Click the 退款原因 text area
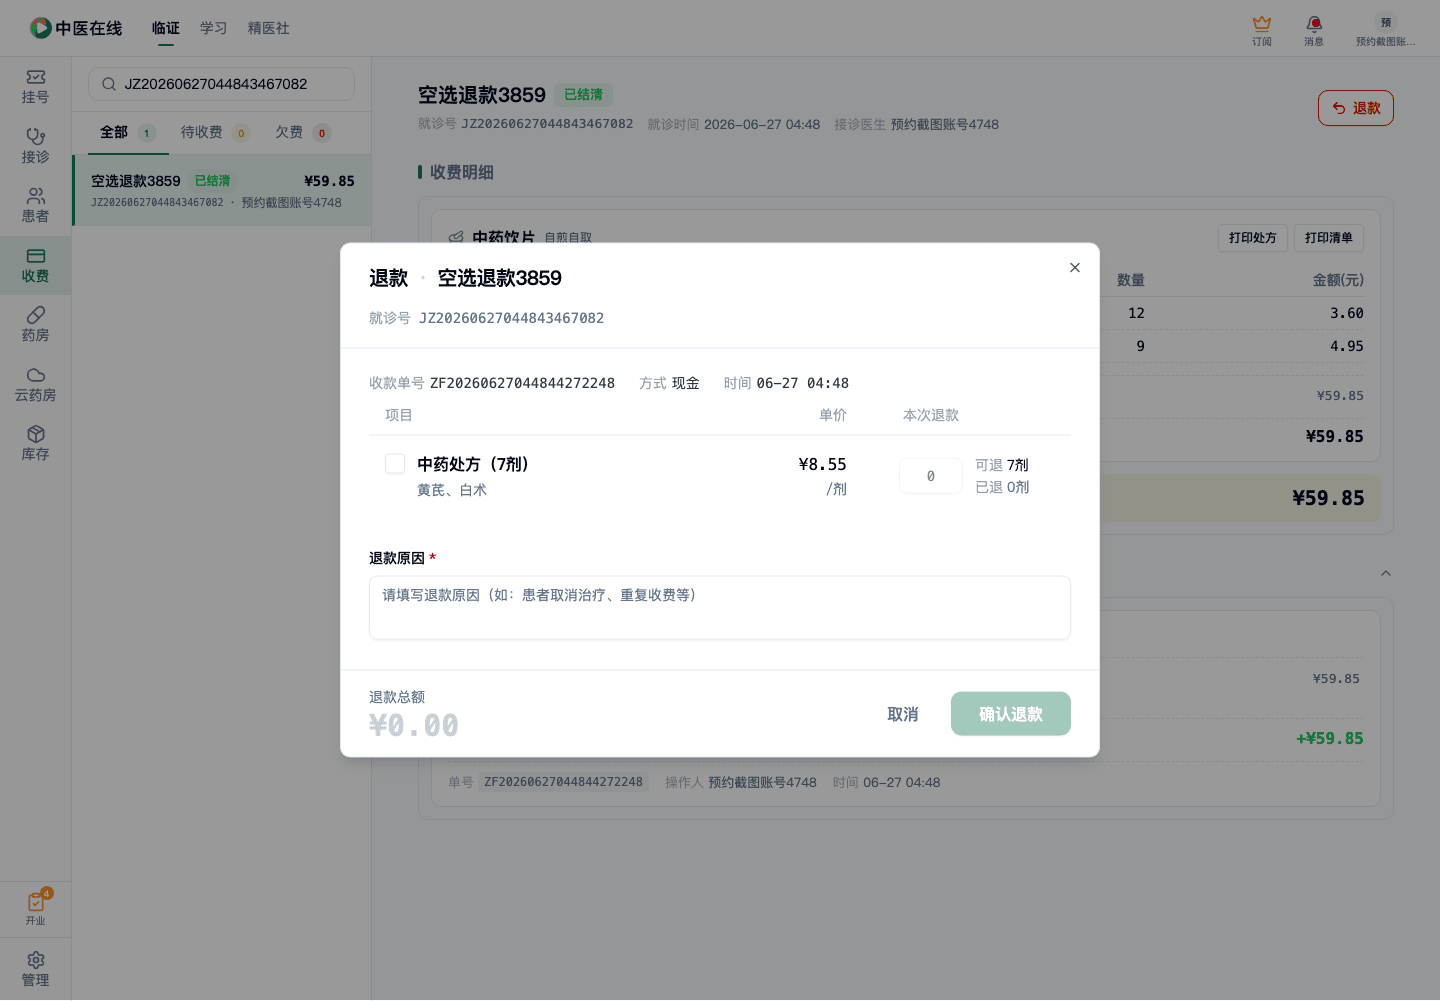Image resolution: width=1440 pixels, height=1001 pixels. click(720, 607)
